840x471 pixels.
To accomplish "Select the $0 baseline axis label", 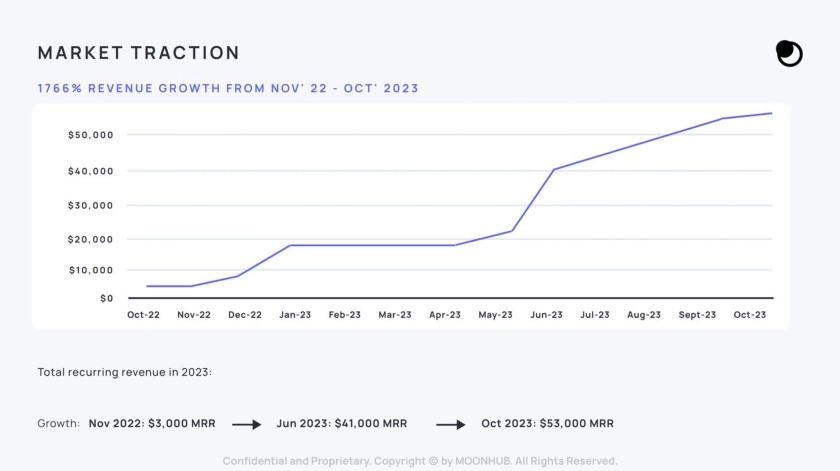I will [105, 298].
